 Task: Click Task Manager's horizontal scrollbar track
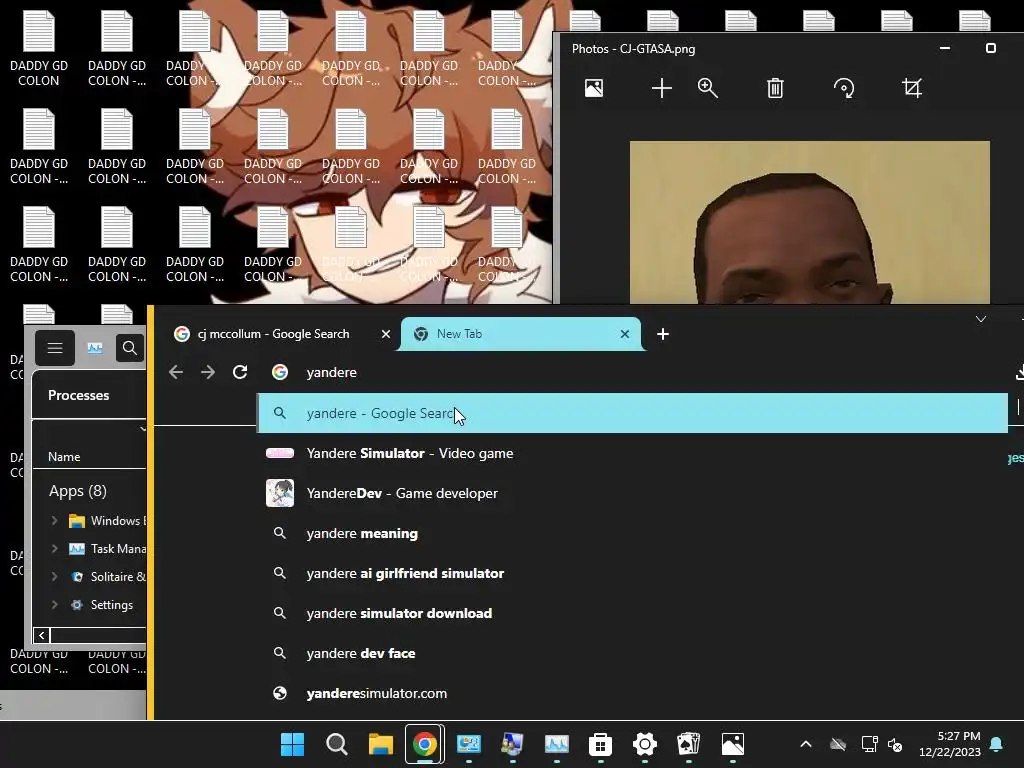coord(98,635)
